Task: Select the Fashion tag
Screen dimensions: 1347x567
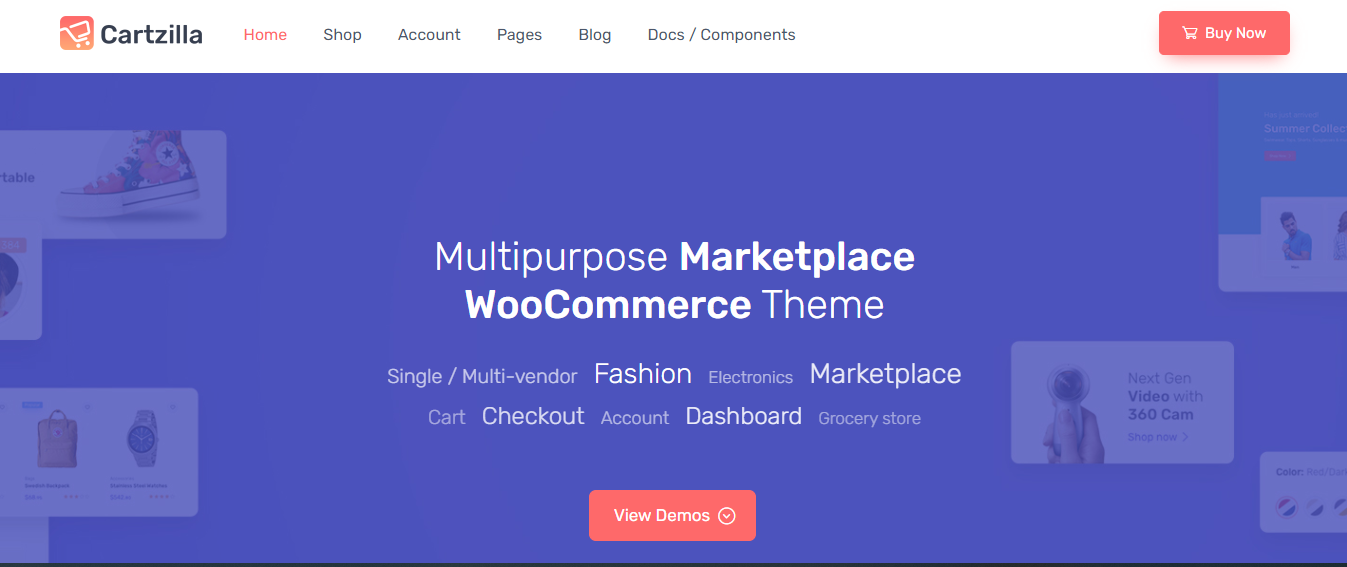Action: click(x=643, y=374)
